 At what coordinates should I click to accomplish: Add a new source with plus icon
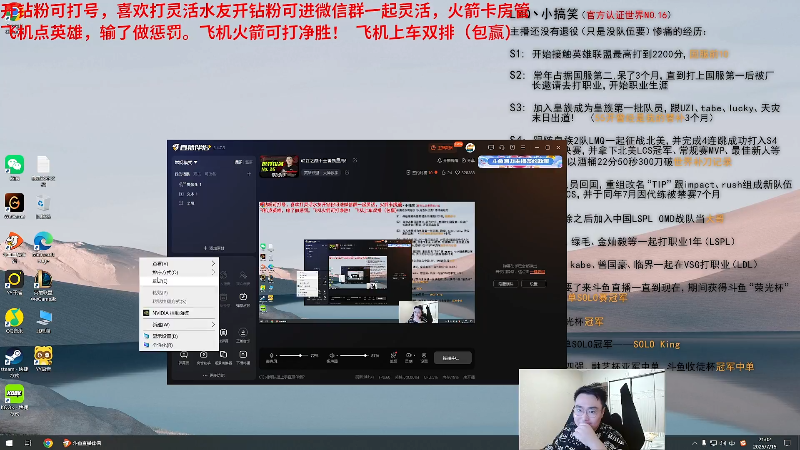tap(249, 174)
